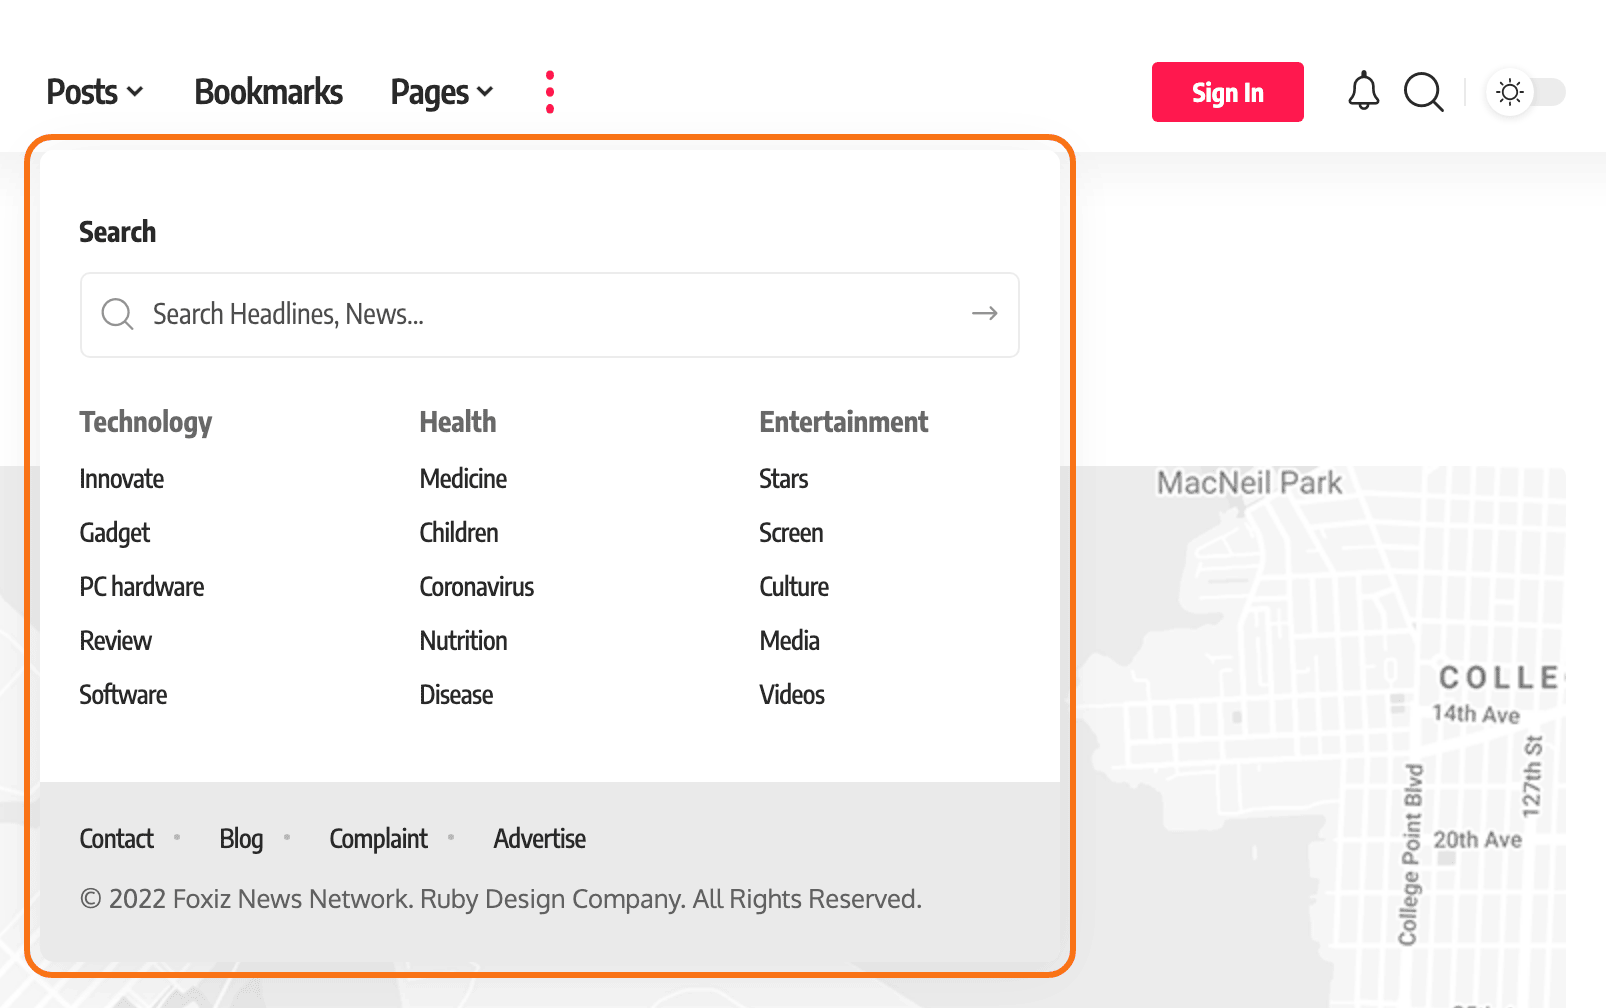Open the Technology category heading

point(146,422)
